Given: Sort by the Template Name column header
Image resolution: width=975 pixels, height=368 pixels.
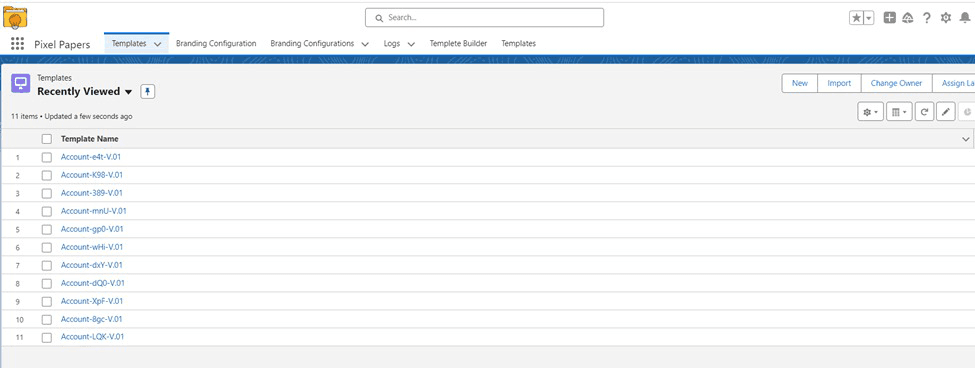Looking at the screenshot, I should click(x=90, y=139).
